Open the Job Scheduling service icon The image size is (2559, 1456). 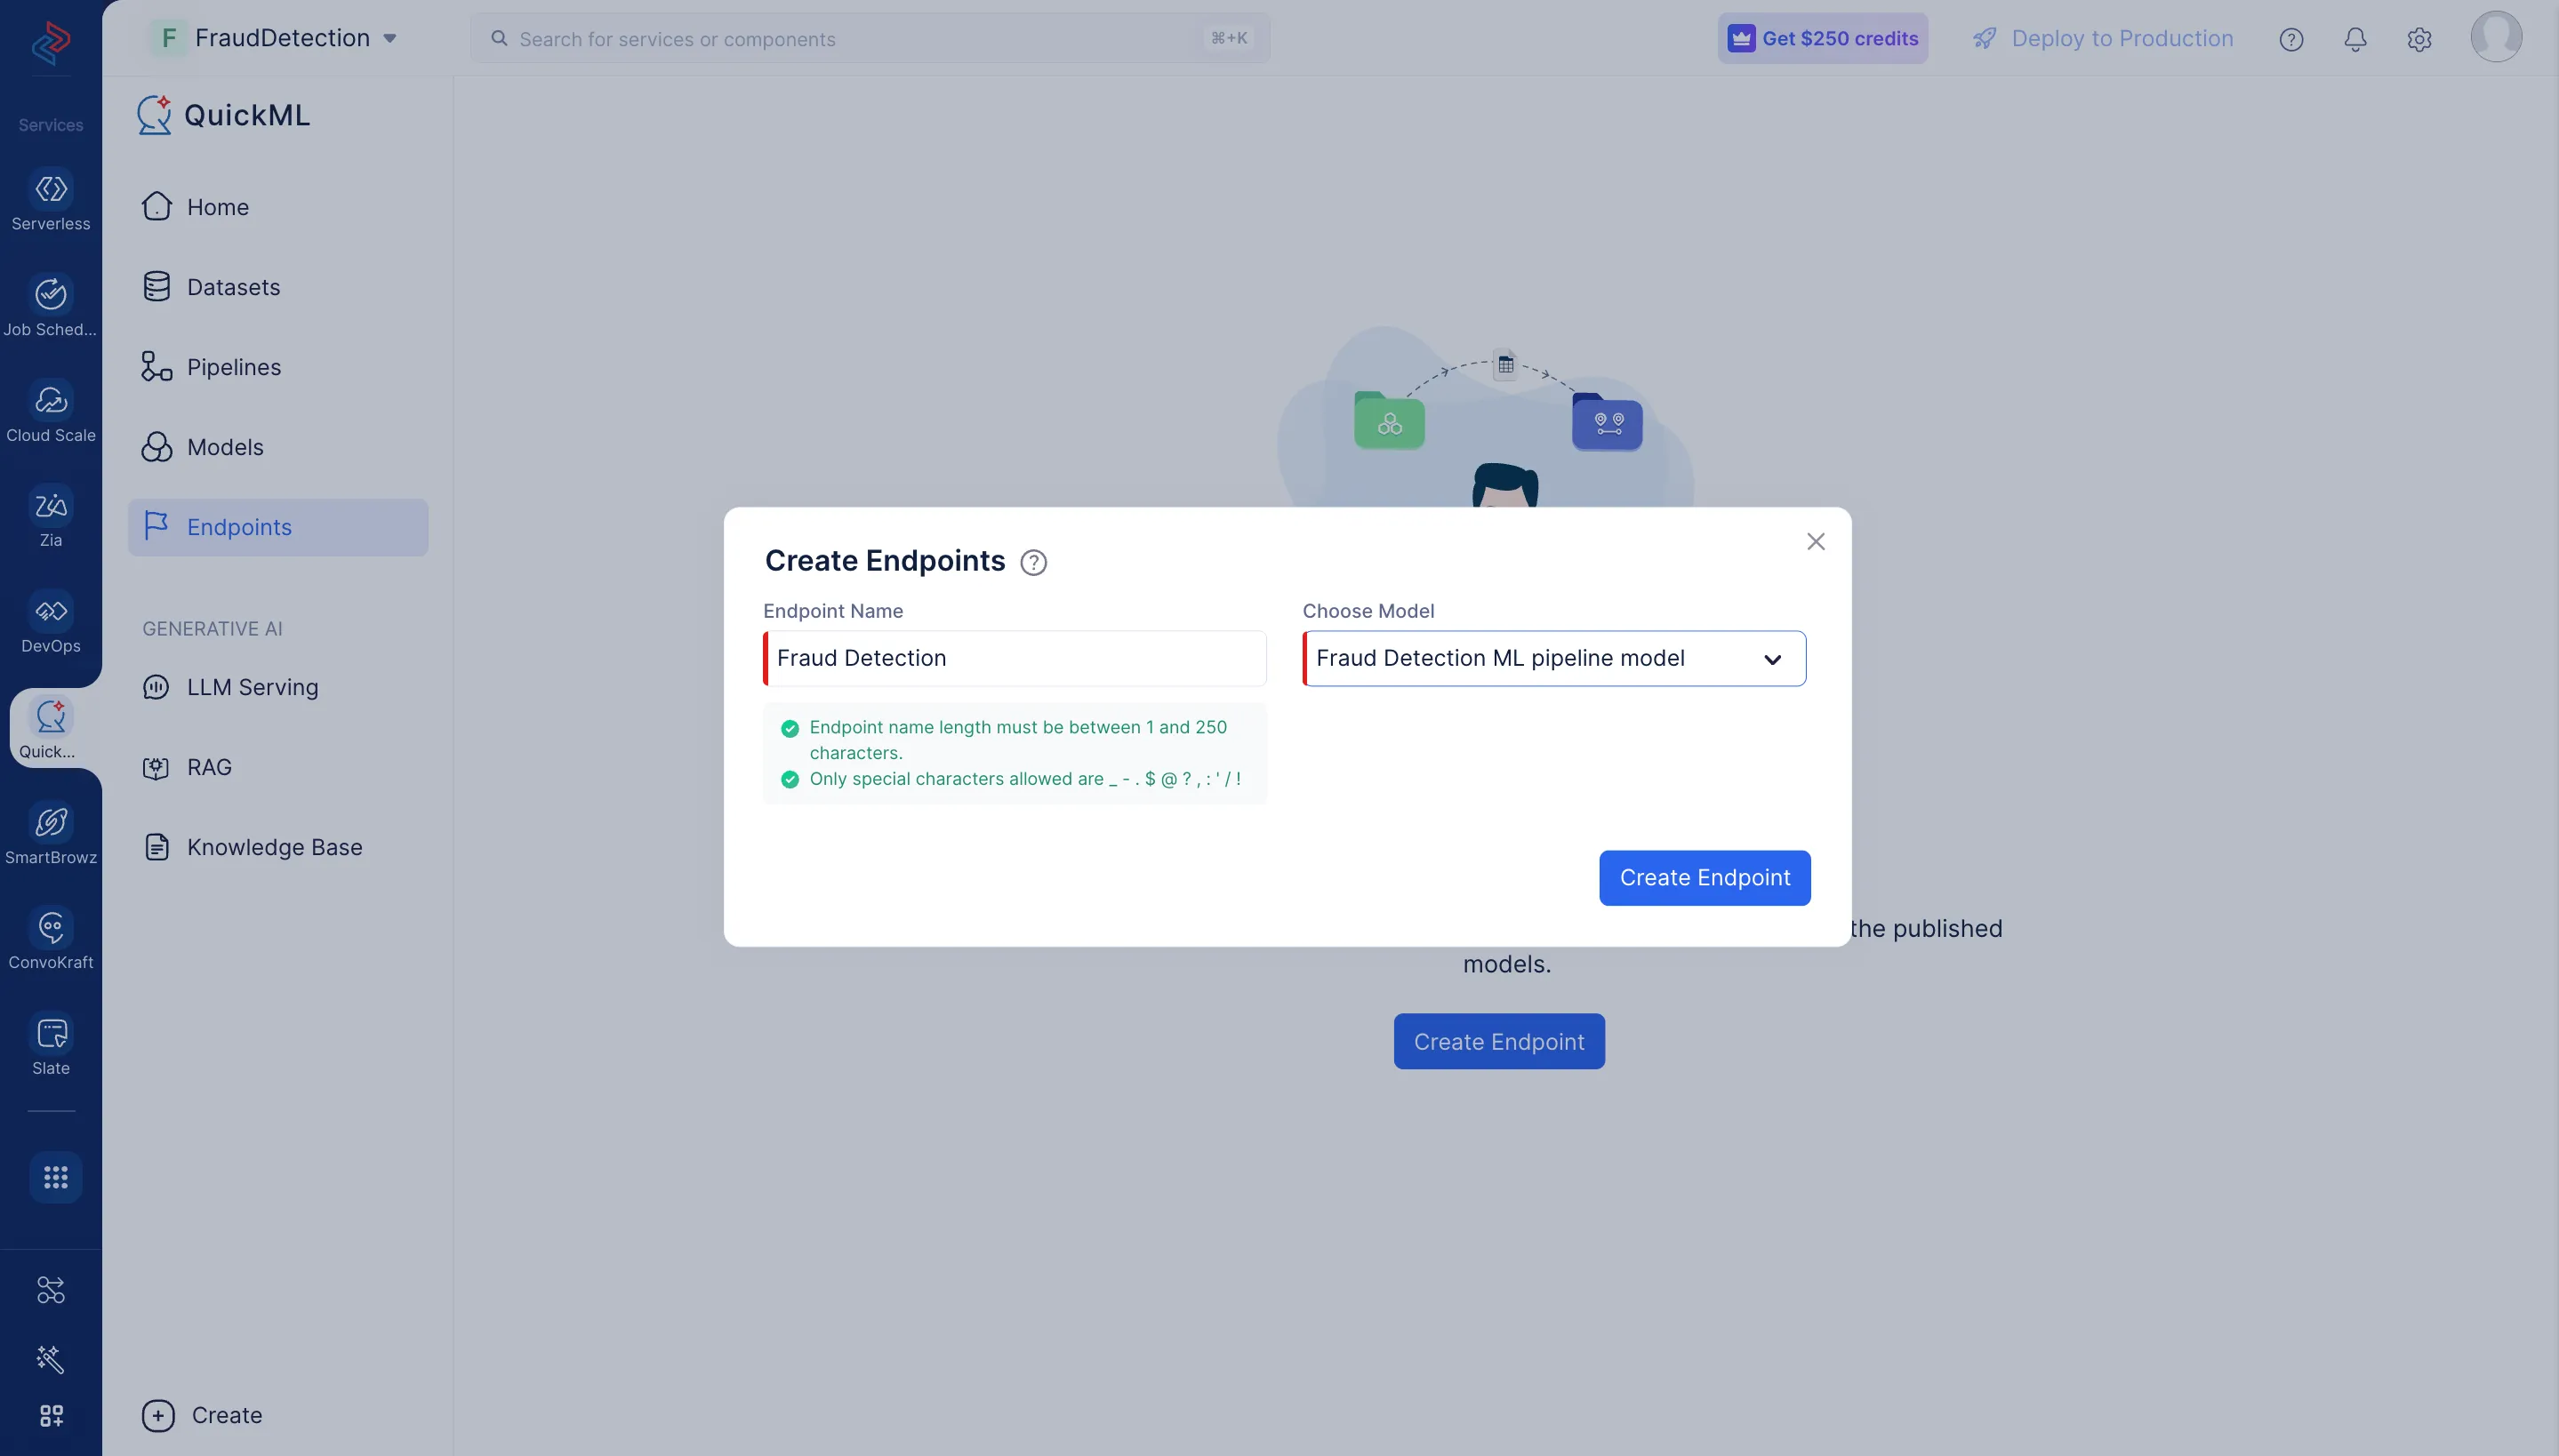[x=50, y=295]
